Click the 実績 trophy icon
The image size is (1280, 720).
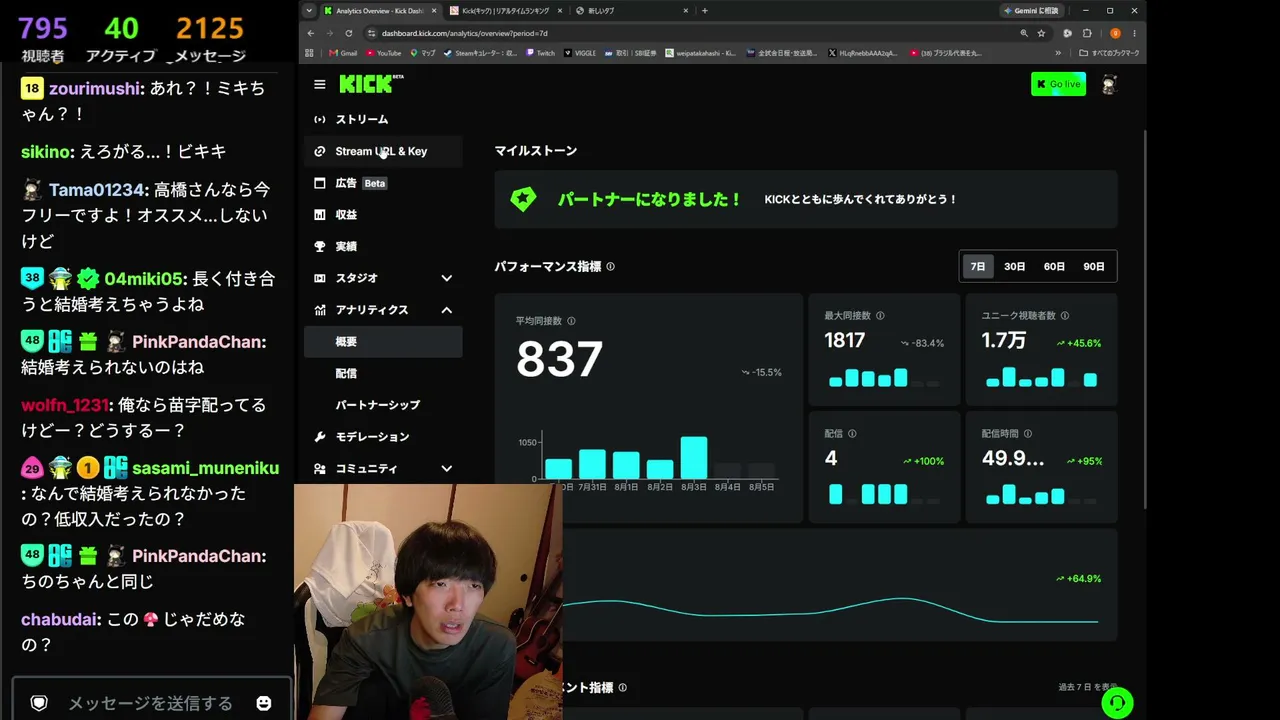click(x=320, y=246)
